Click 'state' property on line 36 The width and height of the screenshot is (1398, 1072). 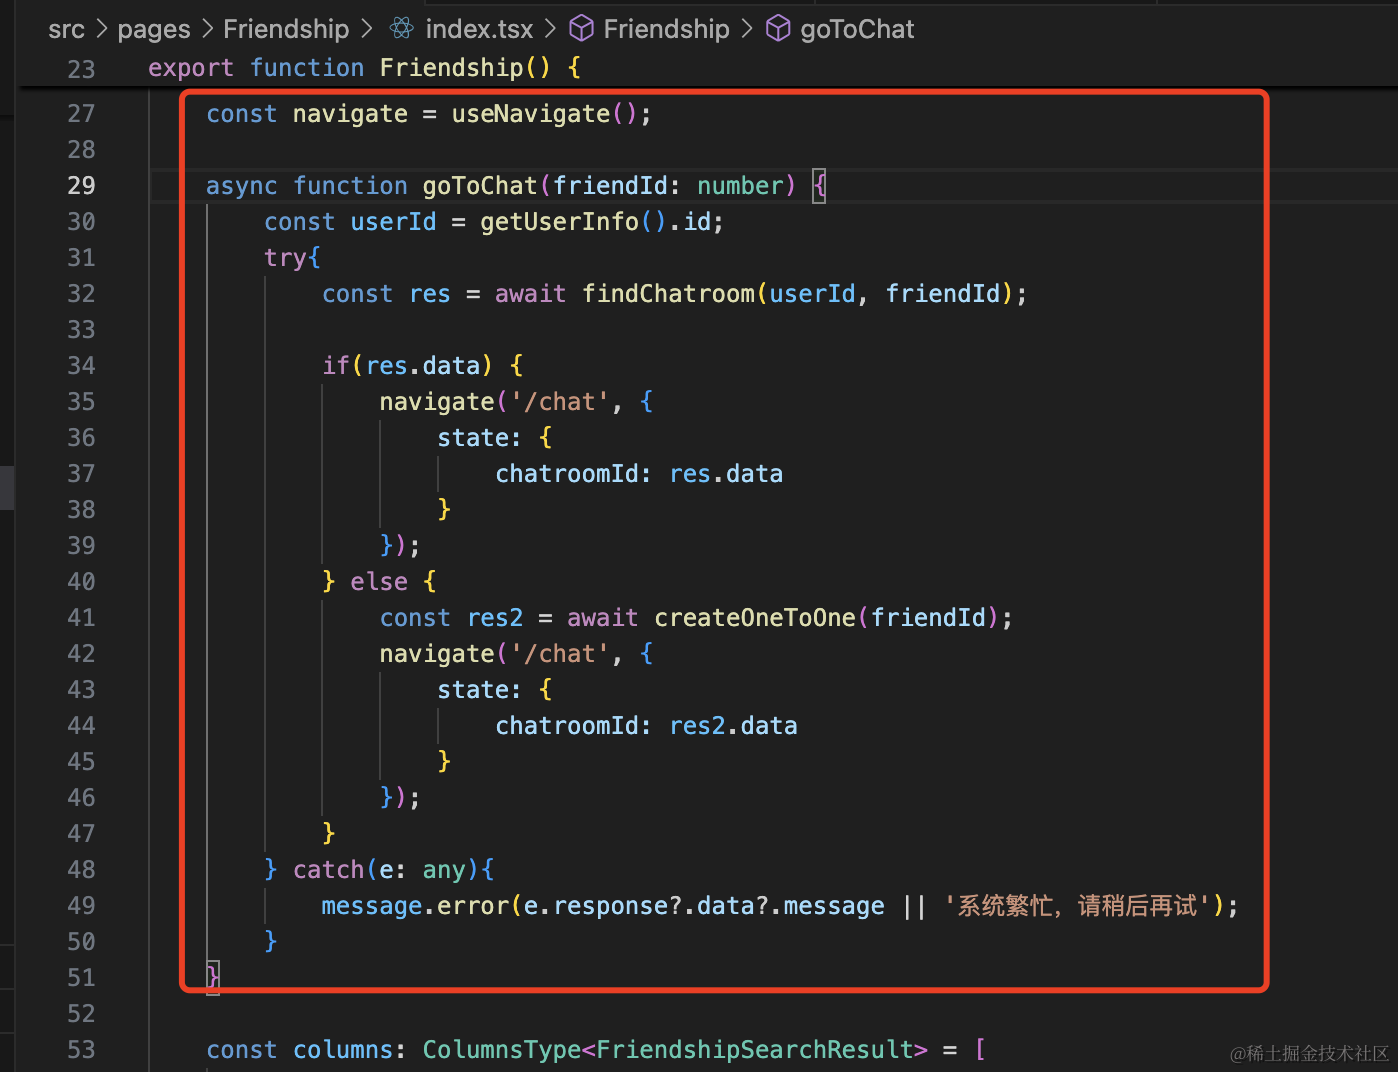pos(473,438)
